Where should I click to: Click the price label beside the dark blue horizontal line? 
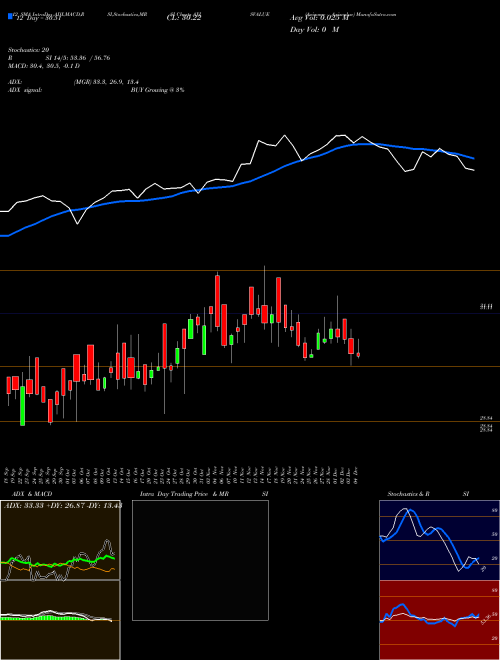click(x=486, y=307)
